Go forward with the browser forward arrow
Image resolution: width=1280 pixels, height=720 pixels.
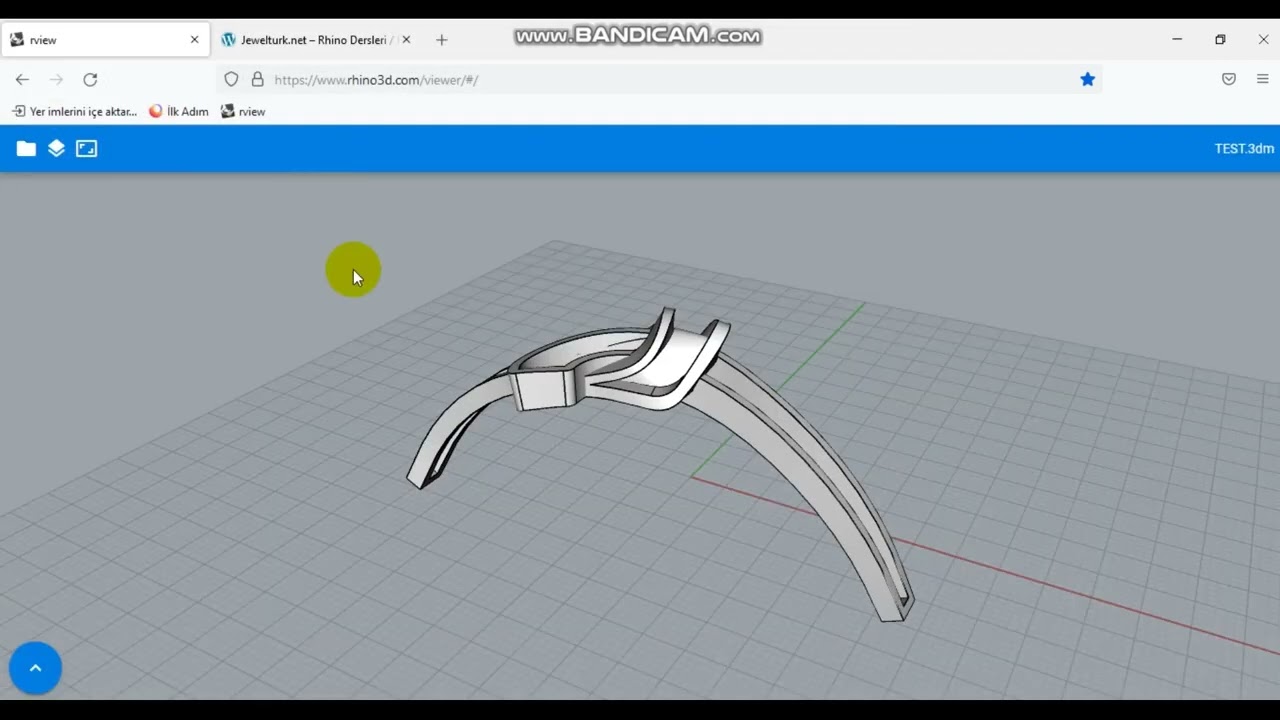click(x=56, y=80)
